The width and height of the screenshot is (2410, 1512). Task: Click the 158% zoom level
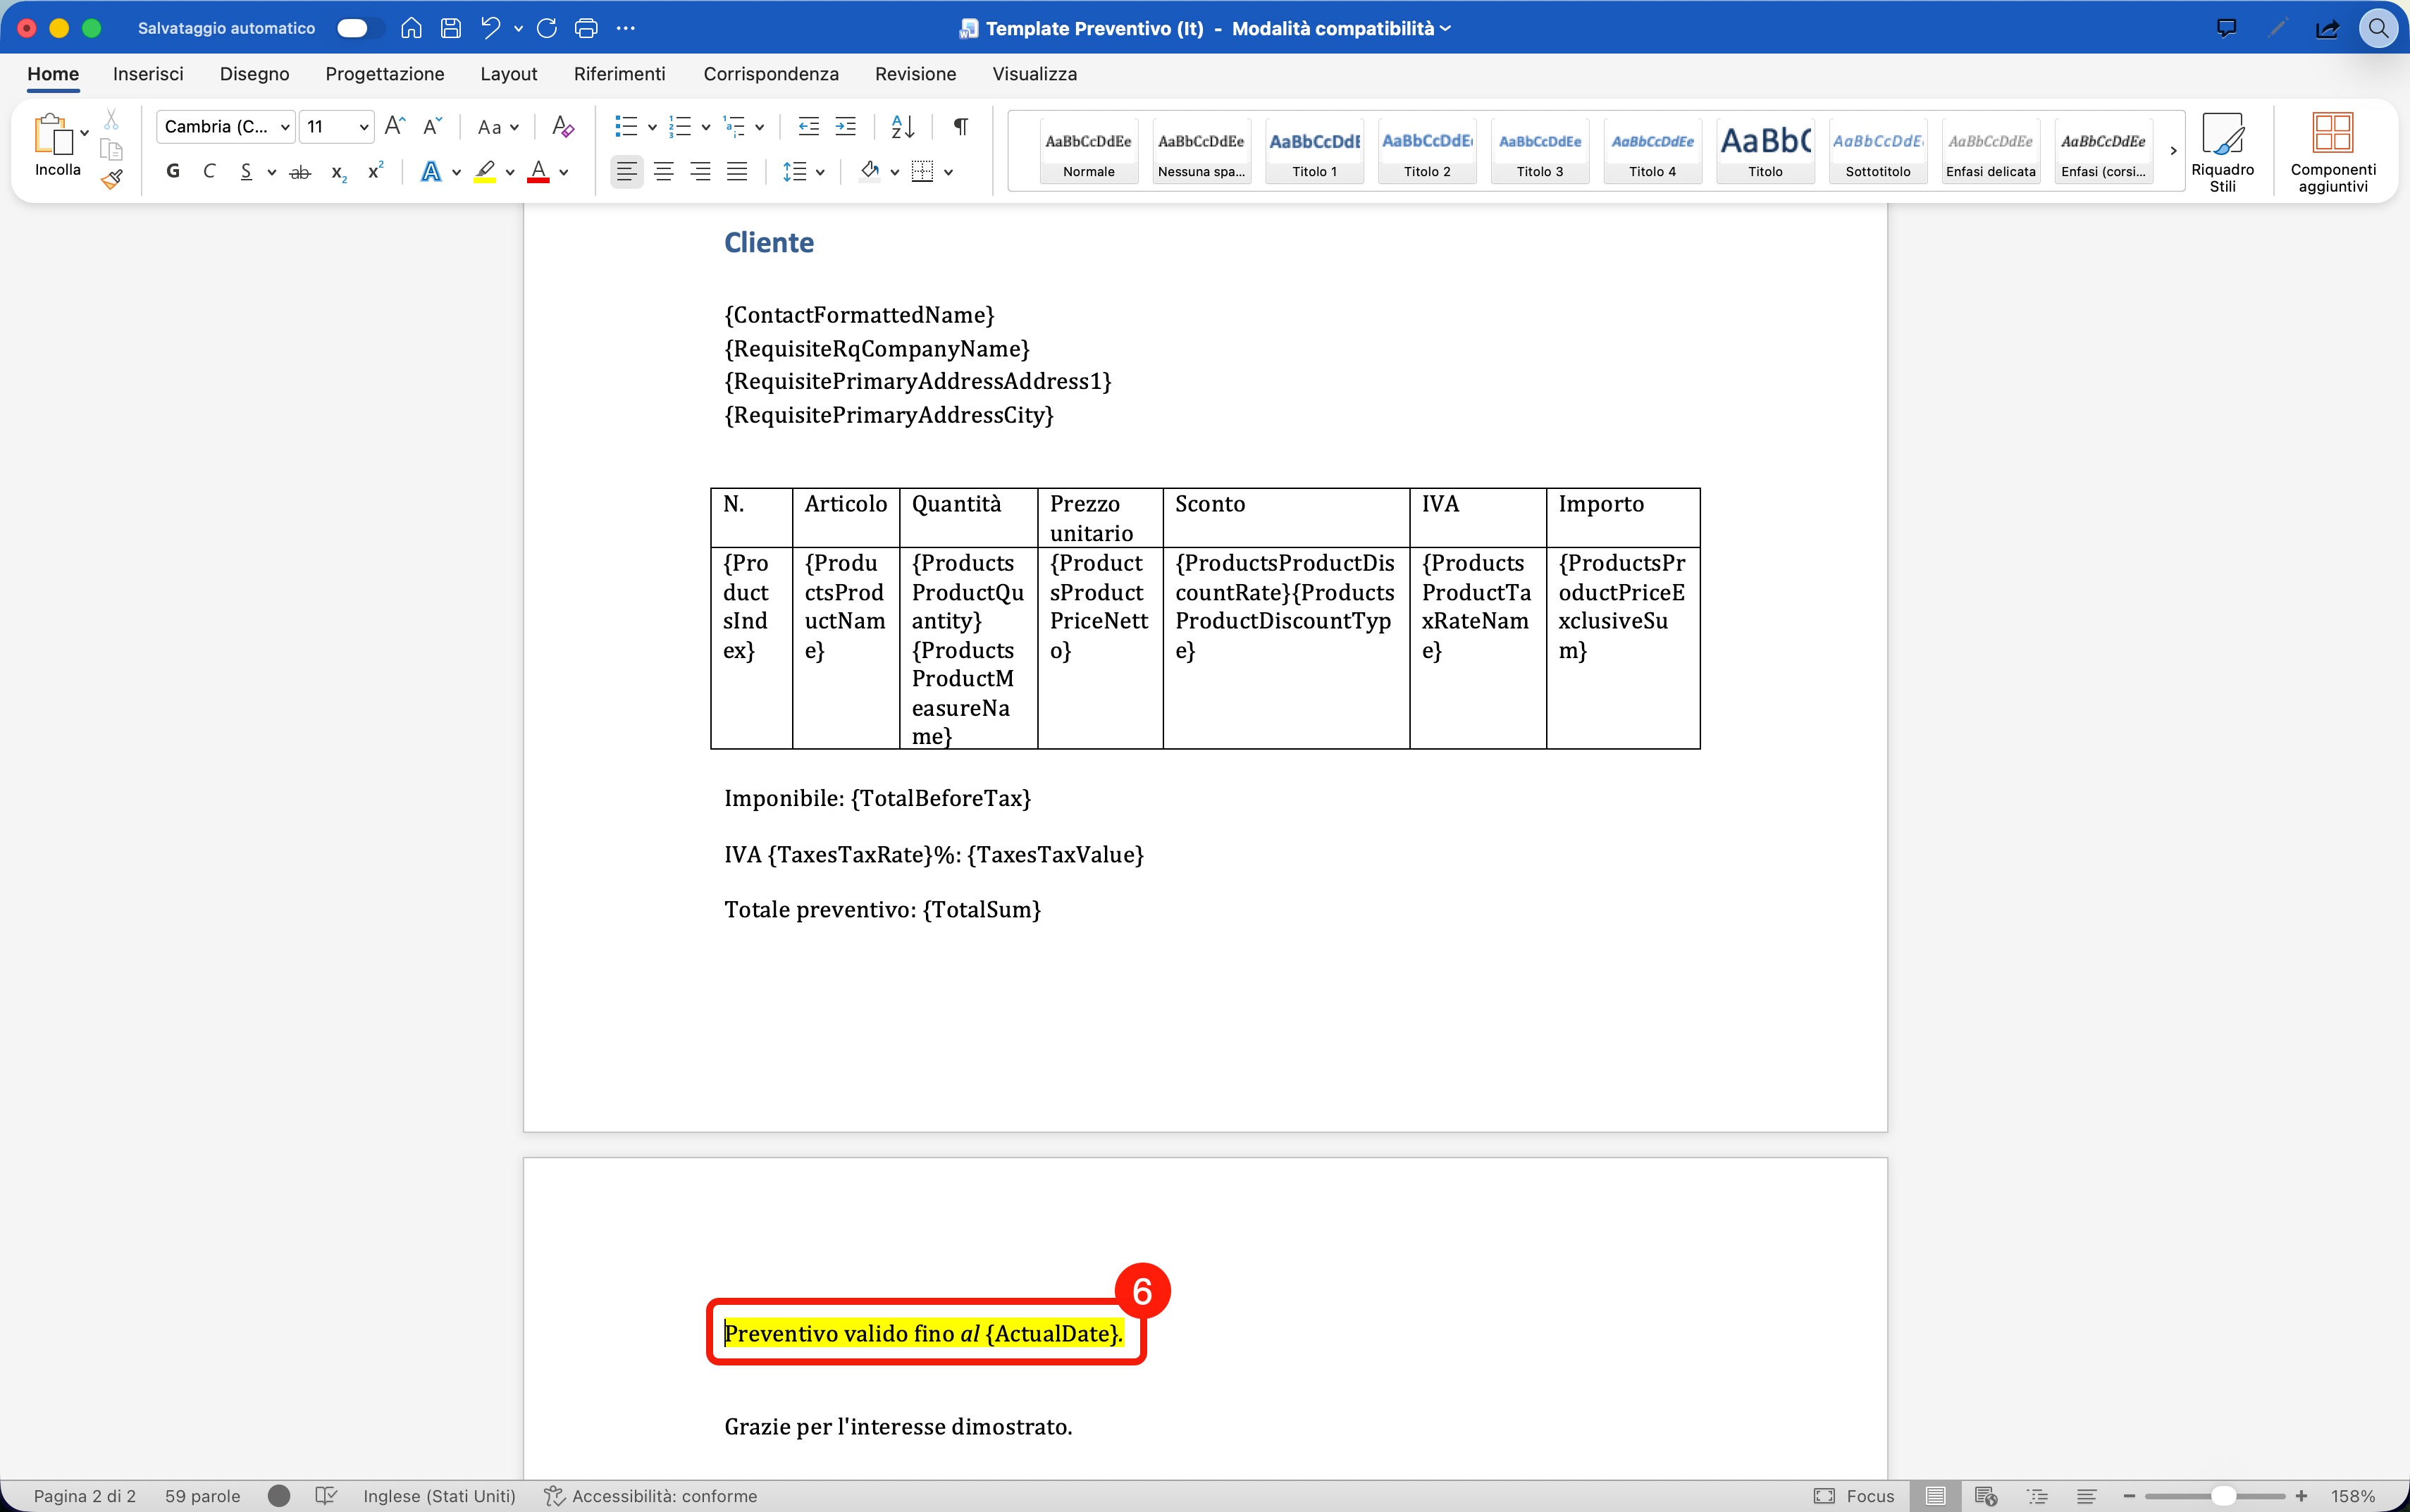(2352, 1496)
